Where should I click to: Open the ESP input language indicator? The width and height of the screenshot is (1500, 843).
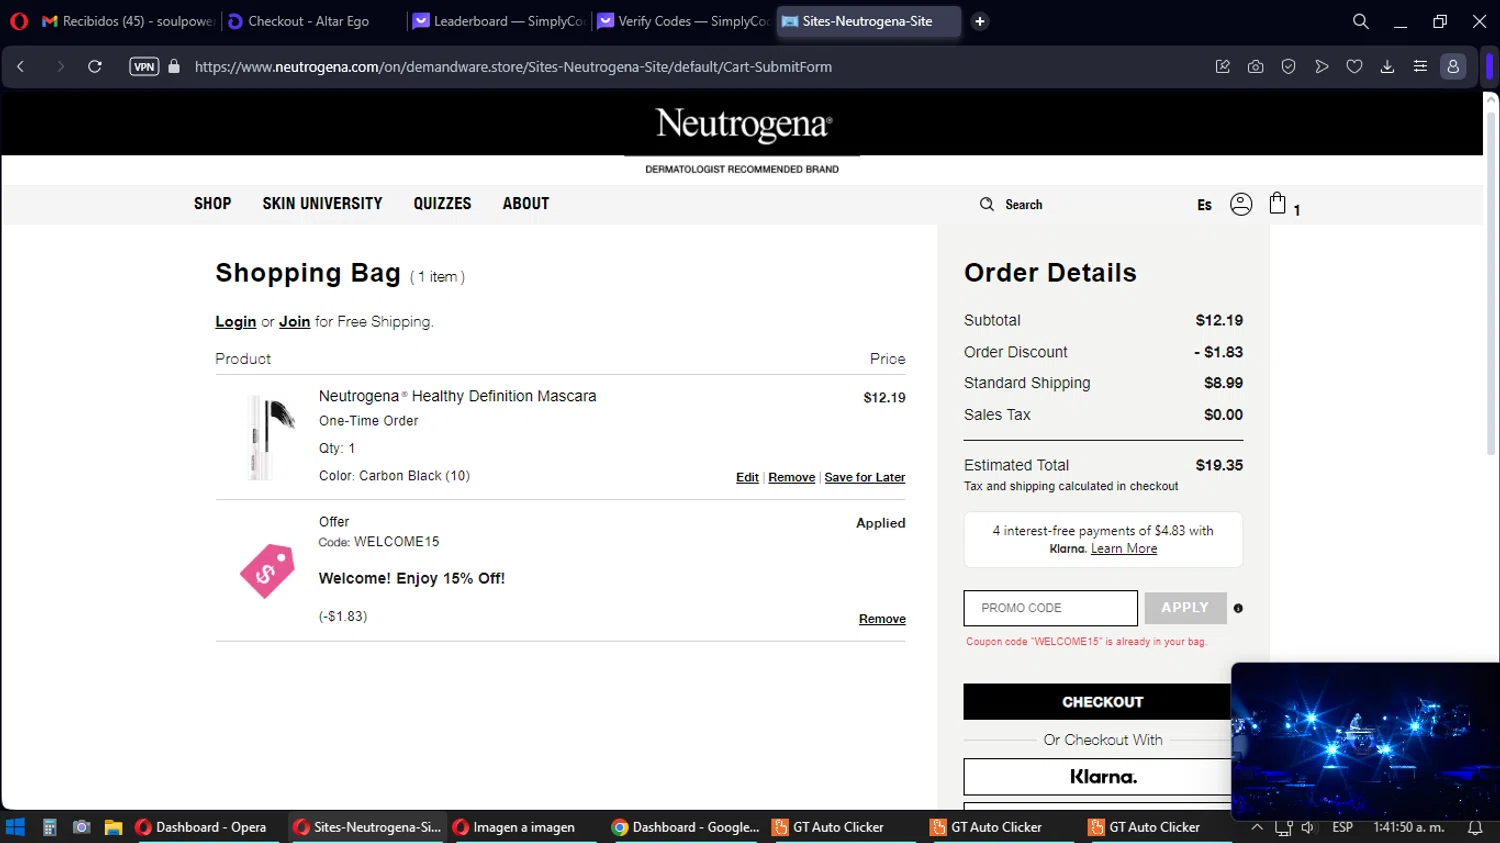point(1342,827)
